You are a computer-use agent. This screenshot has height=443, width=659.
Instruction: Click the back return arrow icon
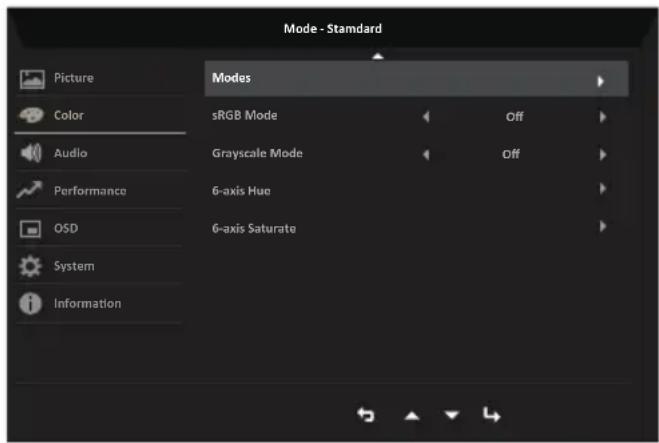coord(365,415)
